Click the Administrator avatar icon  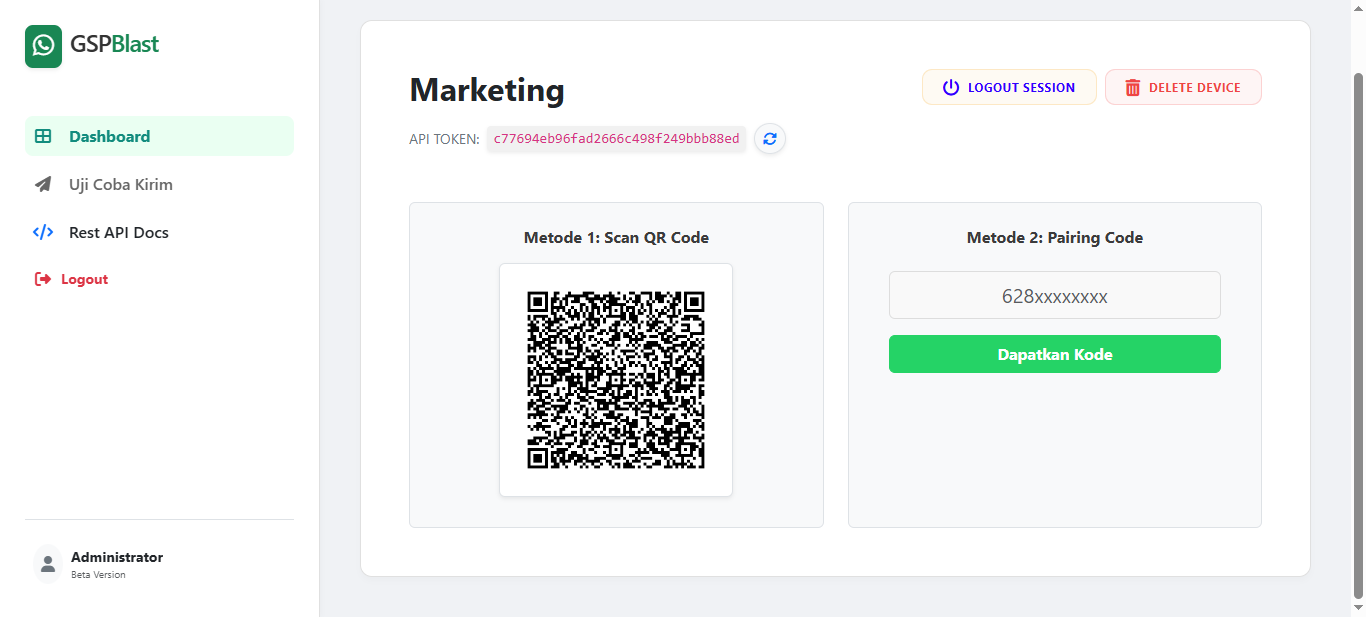pyautogui.click(x=48, y=563)
